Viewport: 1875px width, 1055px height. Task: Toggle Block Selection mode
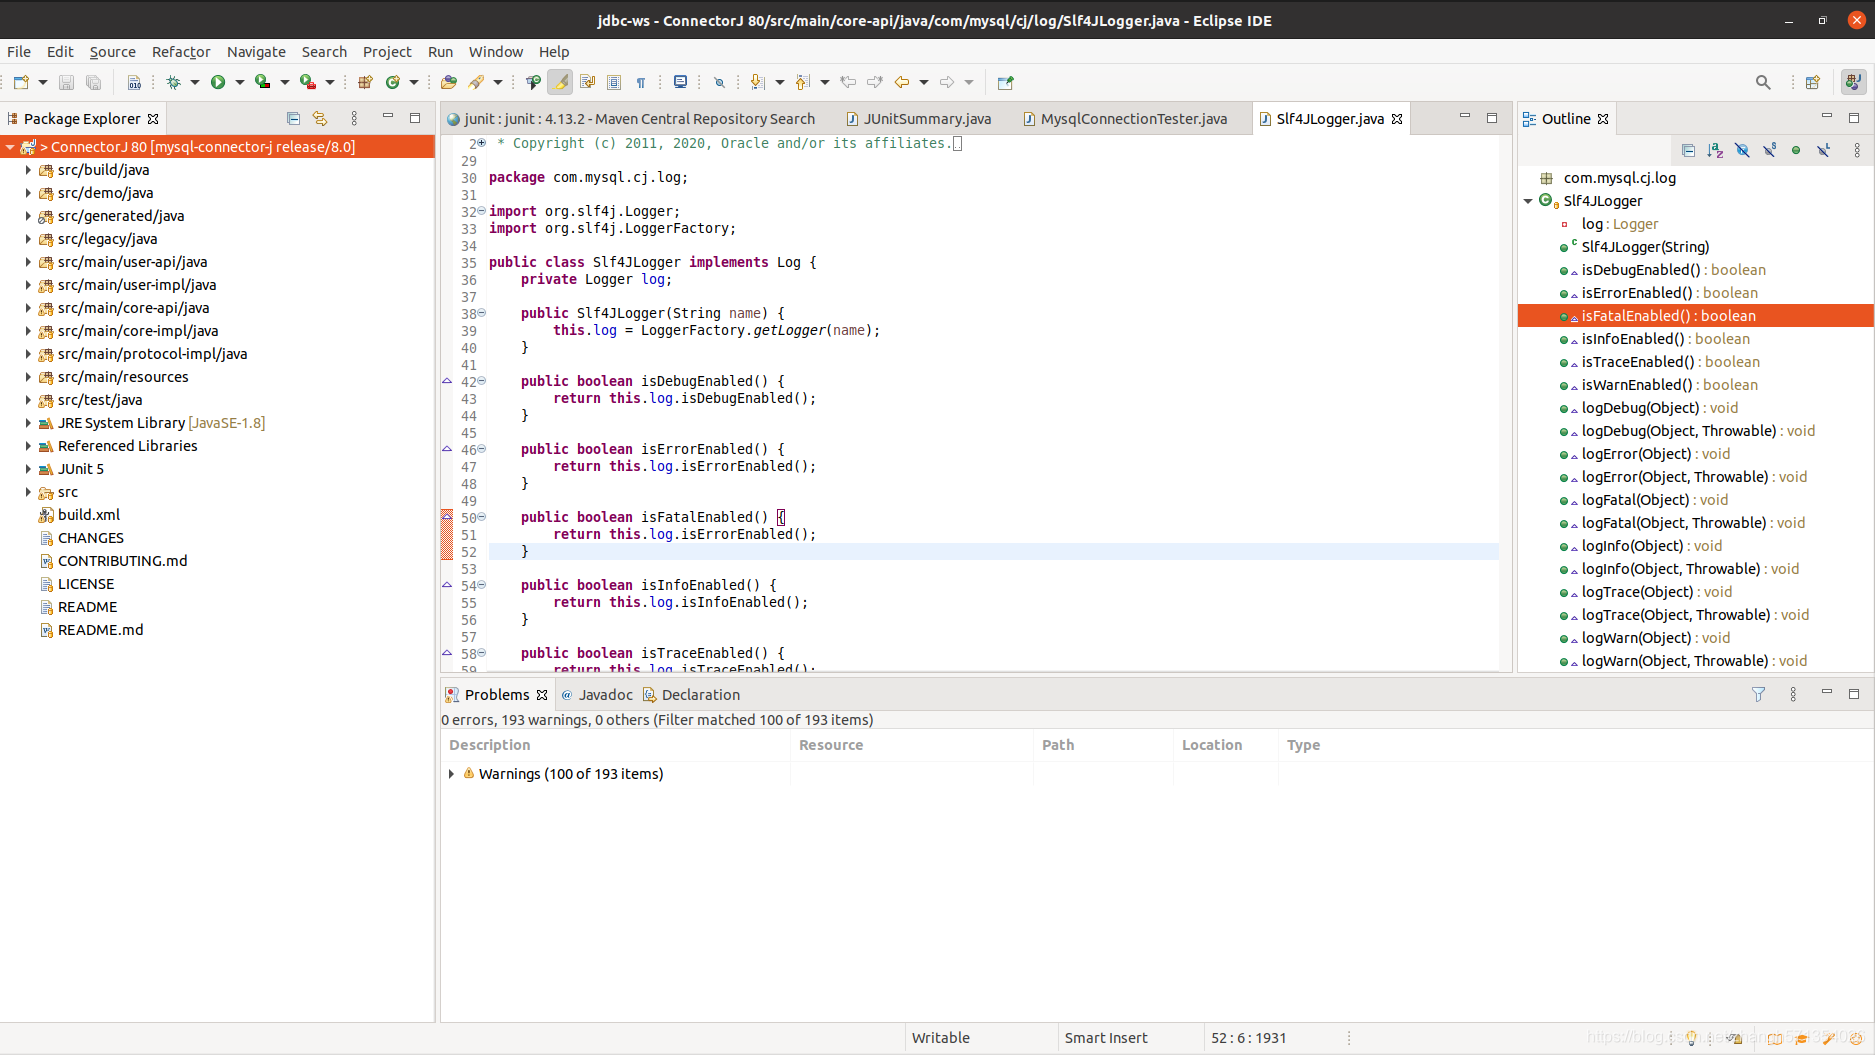[x=614, y=82]
